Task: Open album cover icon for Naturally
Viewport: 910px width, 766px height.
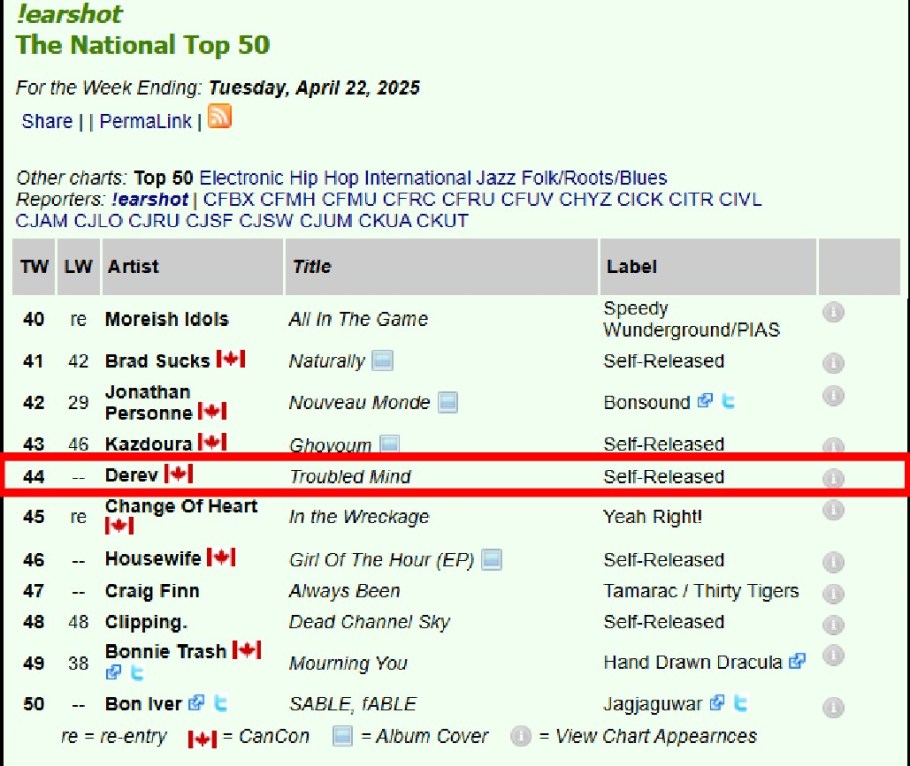Action: [x=382, y=361]
